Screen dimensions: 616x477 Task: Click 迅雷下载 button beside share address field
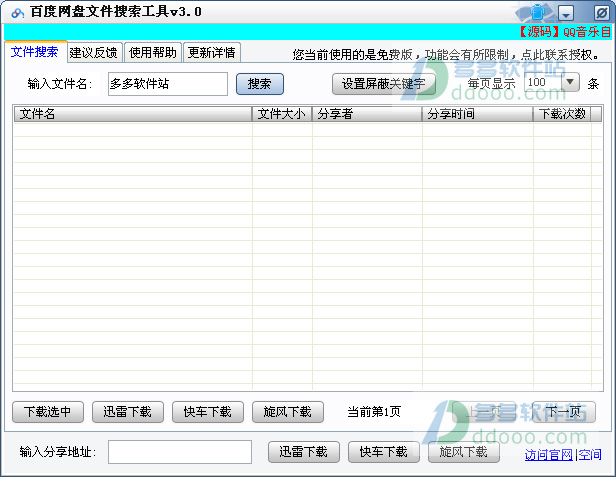[304, 452]
